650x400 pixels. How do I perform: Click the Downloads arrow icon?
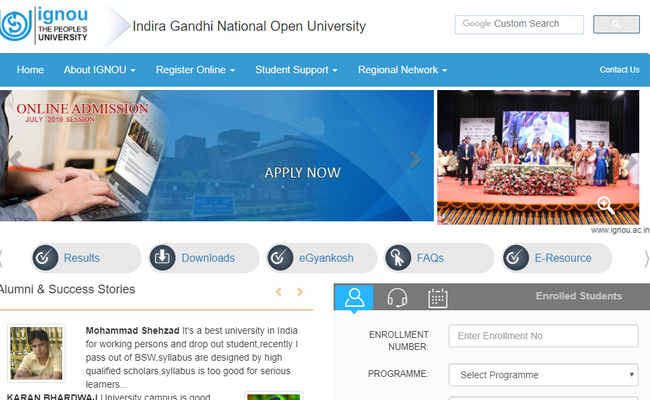pyautogui.click(x=163, y=258)
